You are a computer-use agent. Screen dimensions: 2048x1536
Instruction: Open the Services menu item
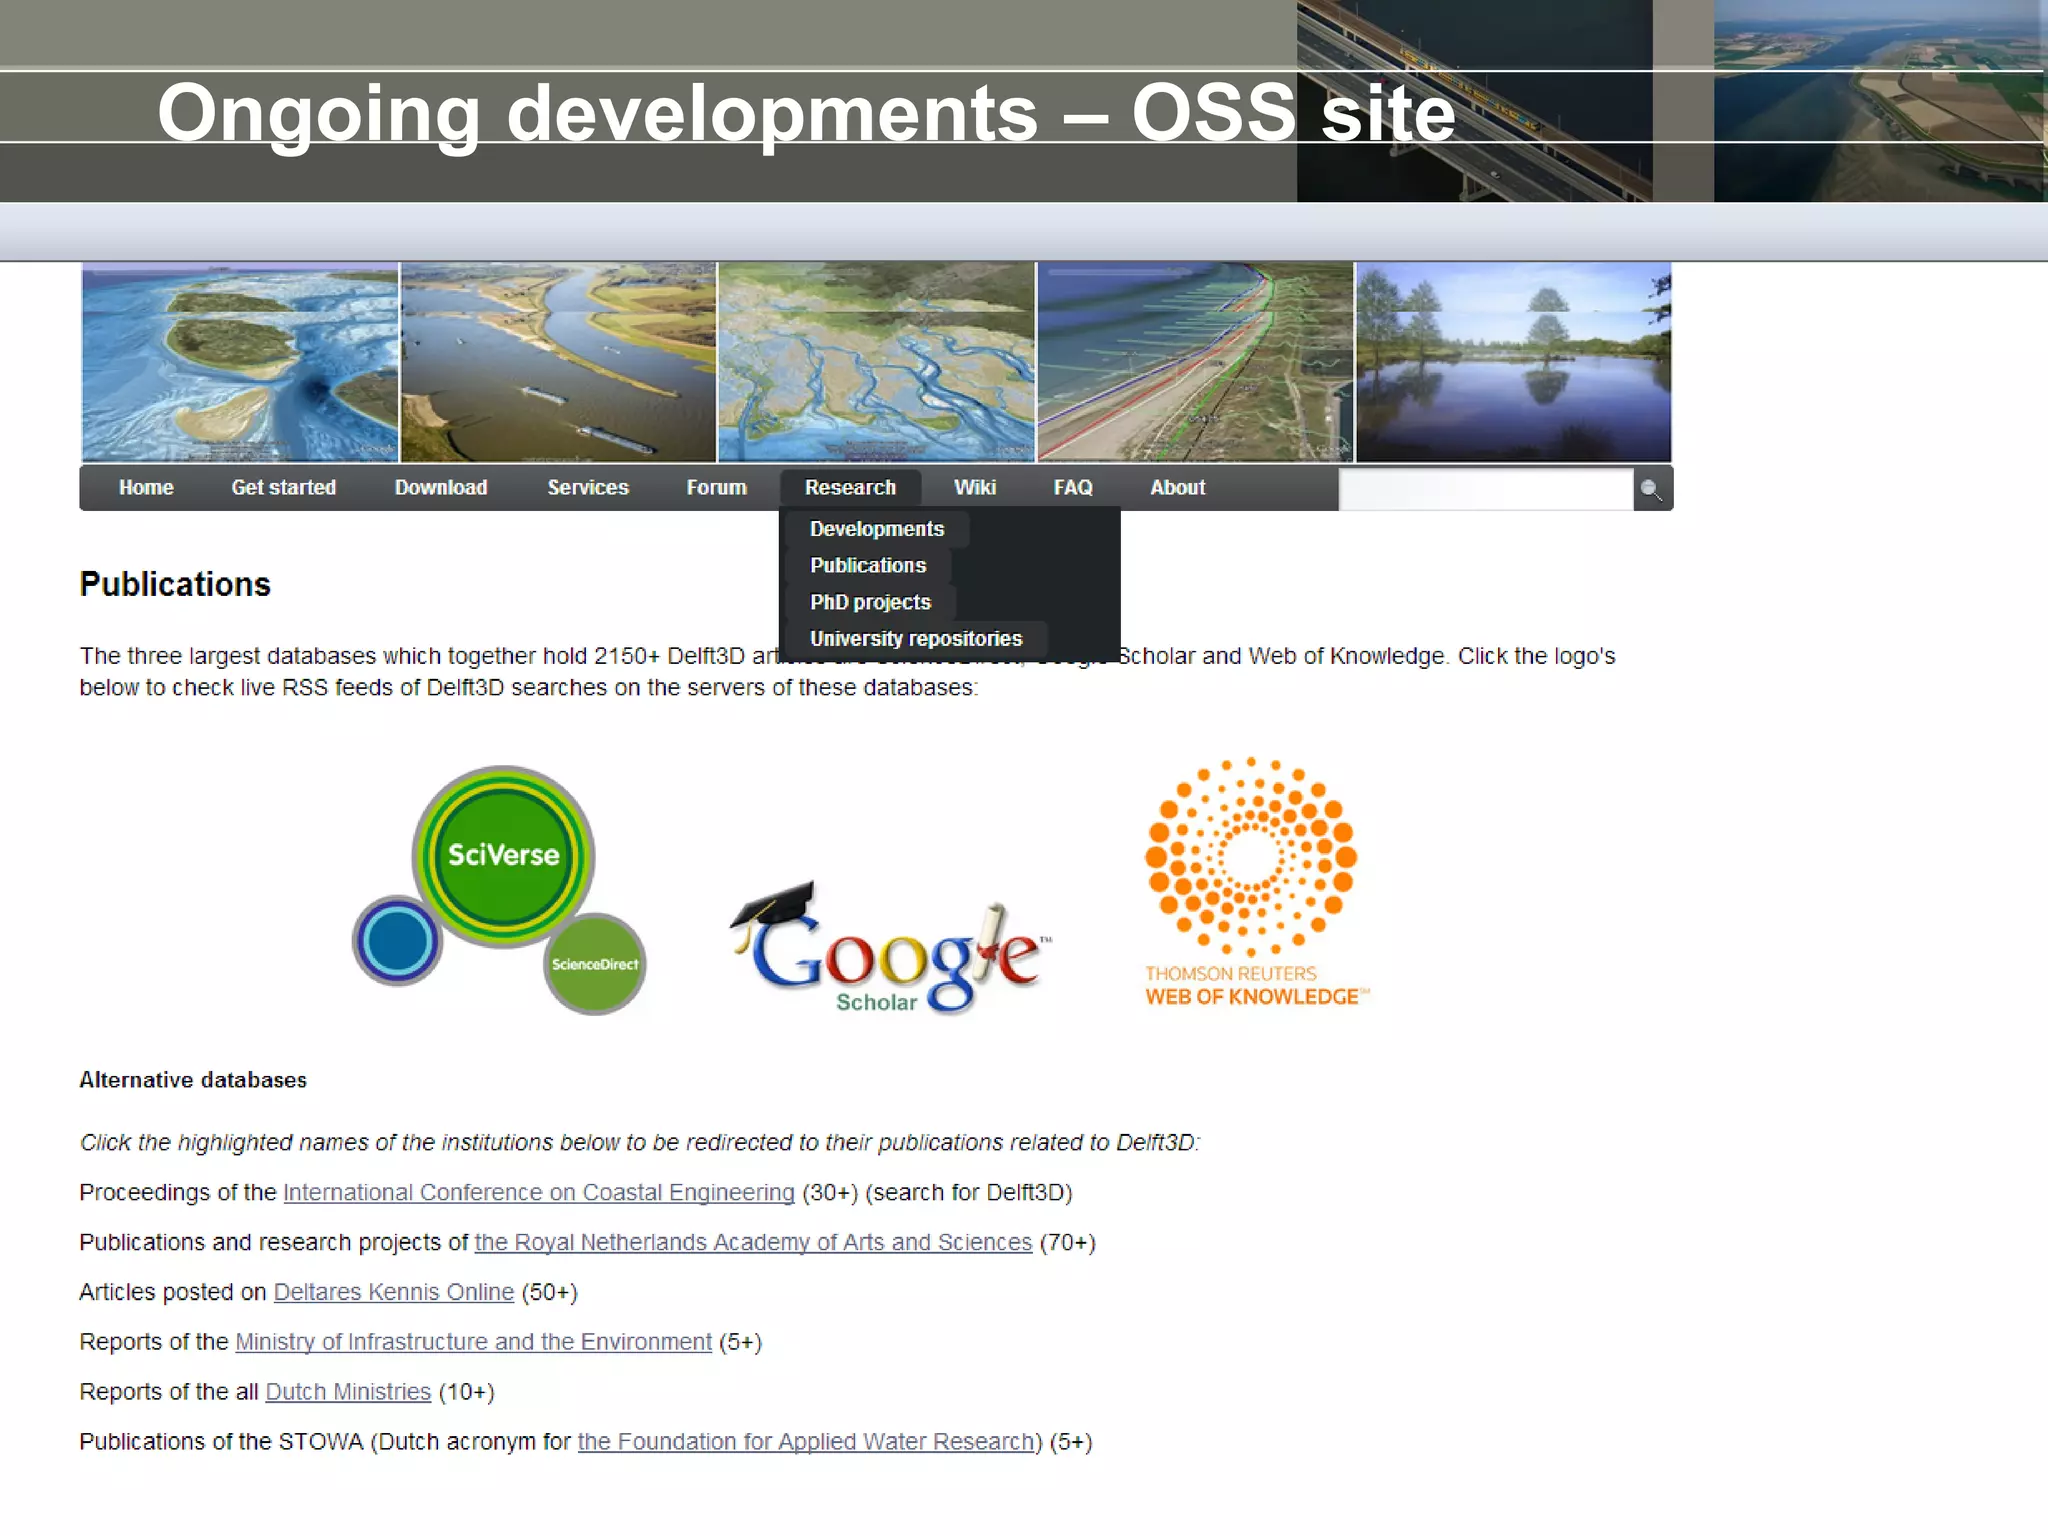588,487
